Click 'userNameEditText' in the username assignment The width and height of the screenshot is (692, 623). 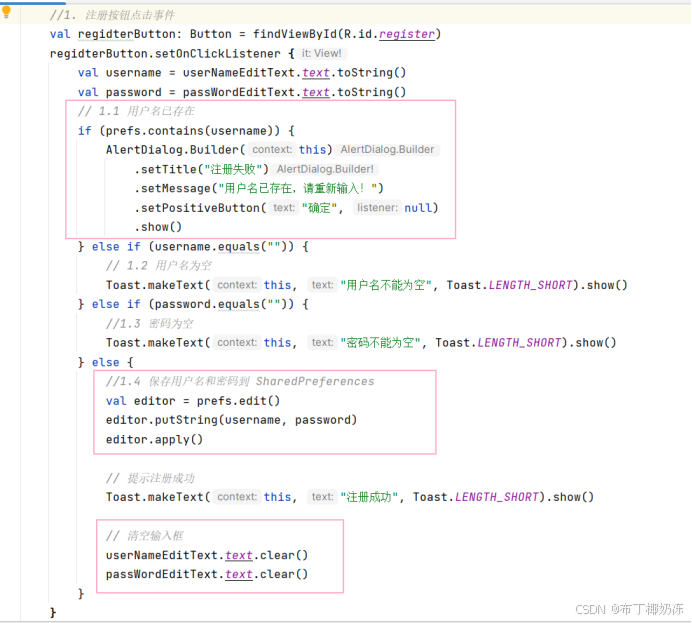click(238, 72)
